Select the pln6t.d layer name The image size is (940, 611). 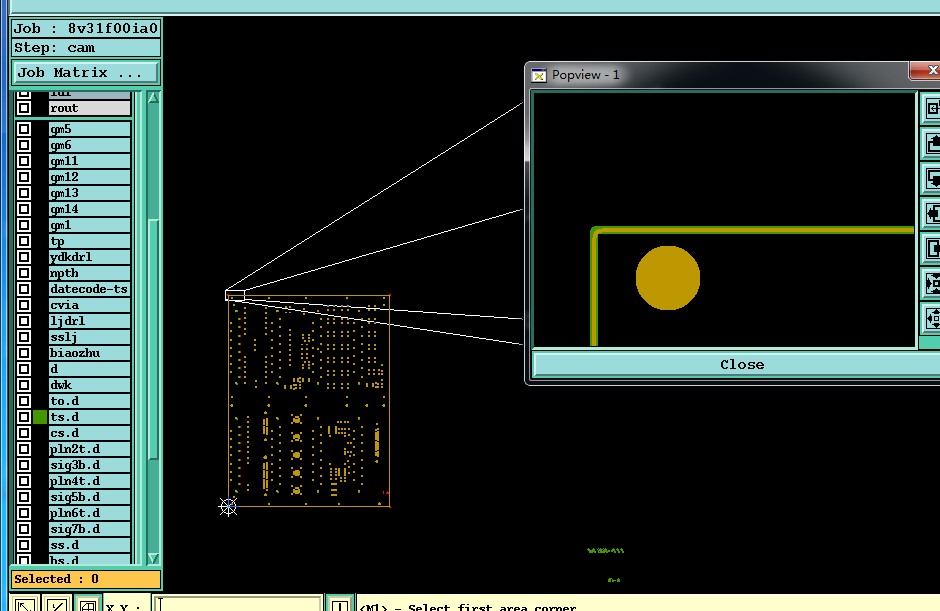89,513
